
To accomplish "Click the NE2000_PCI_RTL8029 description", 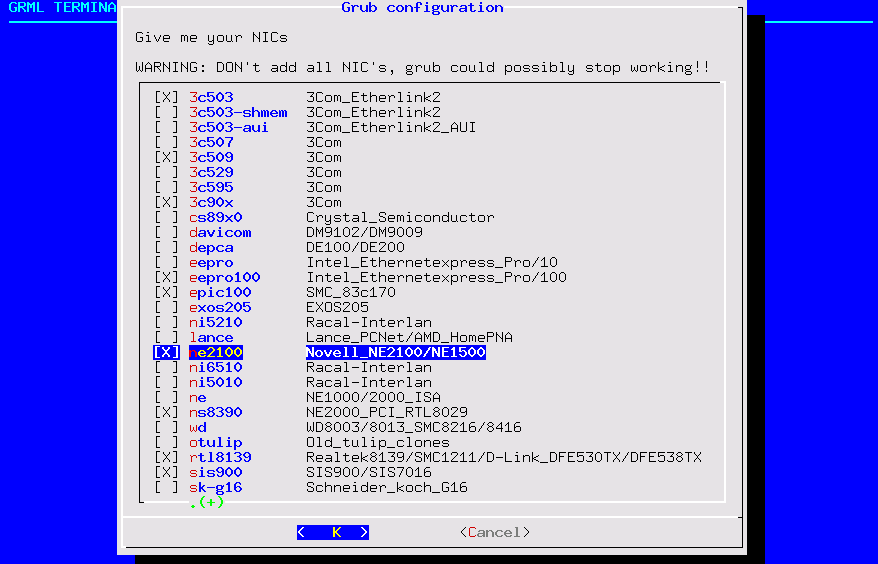I will tap(387, 412).
